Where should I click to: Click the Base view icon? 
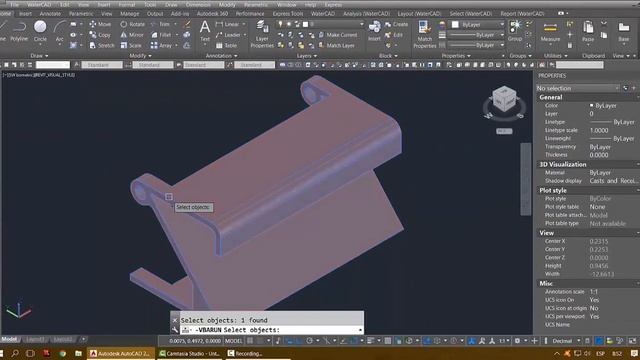(624, 31)
